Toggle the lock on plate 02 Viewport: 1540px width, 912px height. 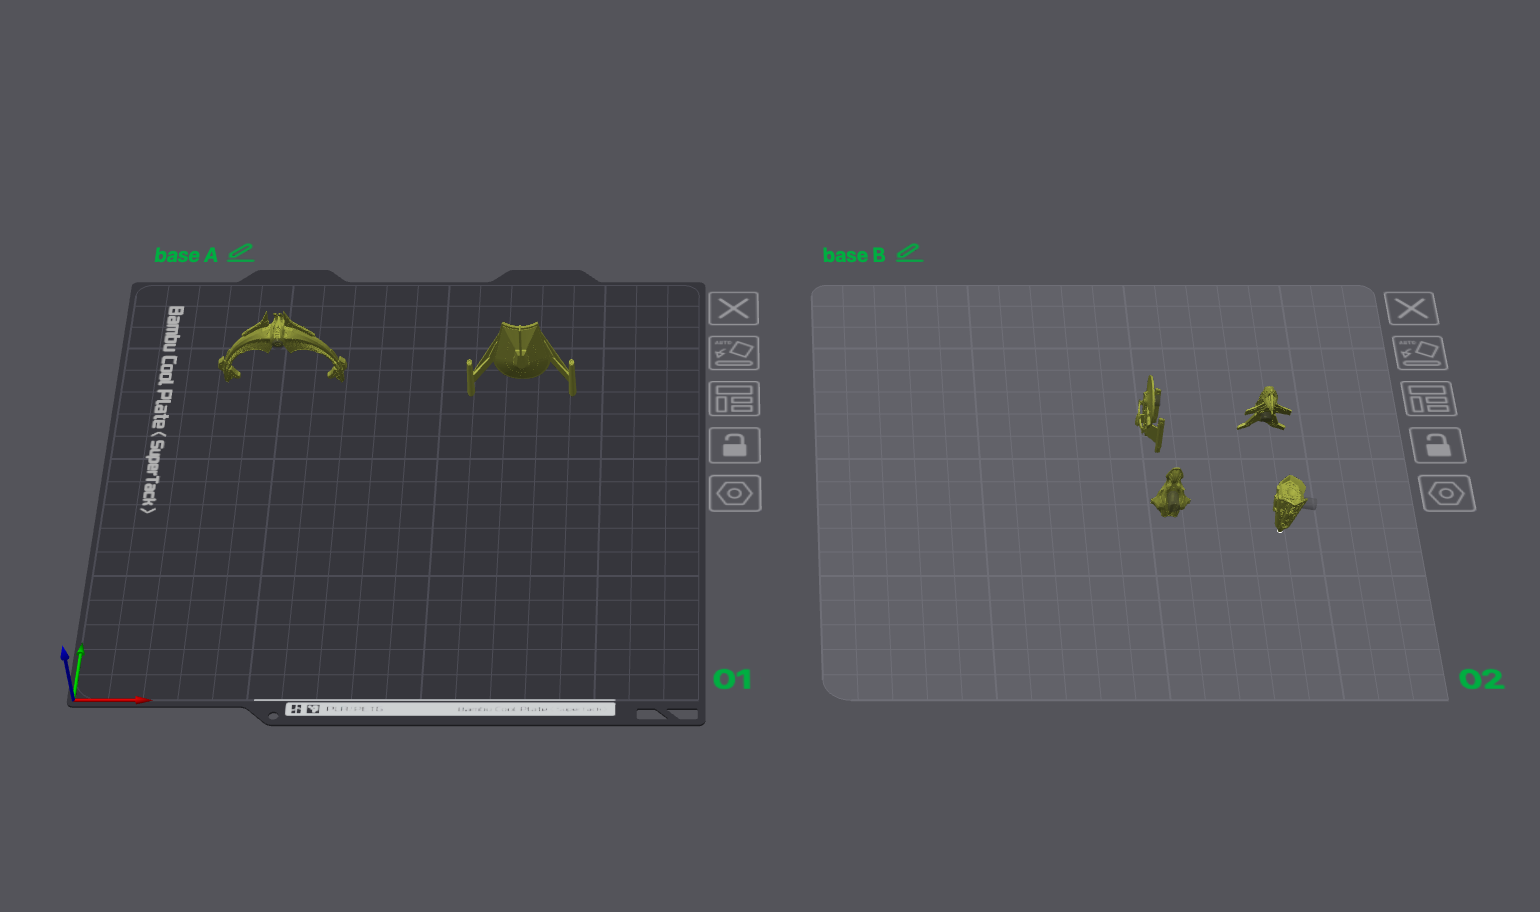point(1438,445)
